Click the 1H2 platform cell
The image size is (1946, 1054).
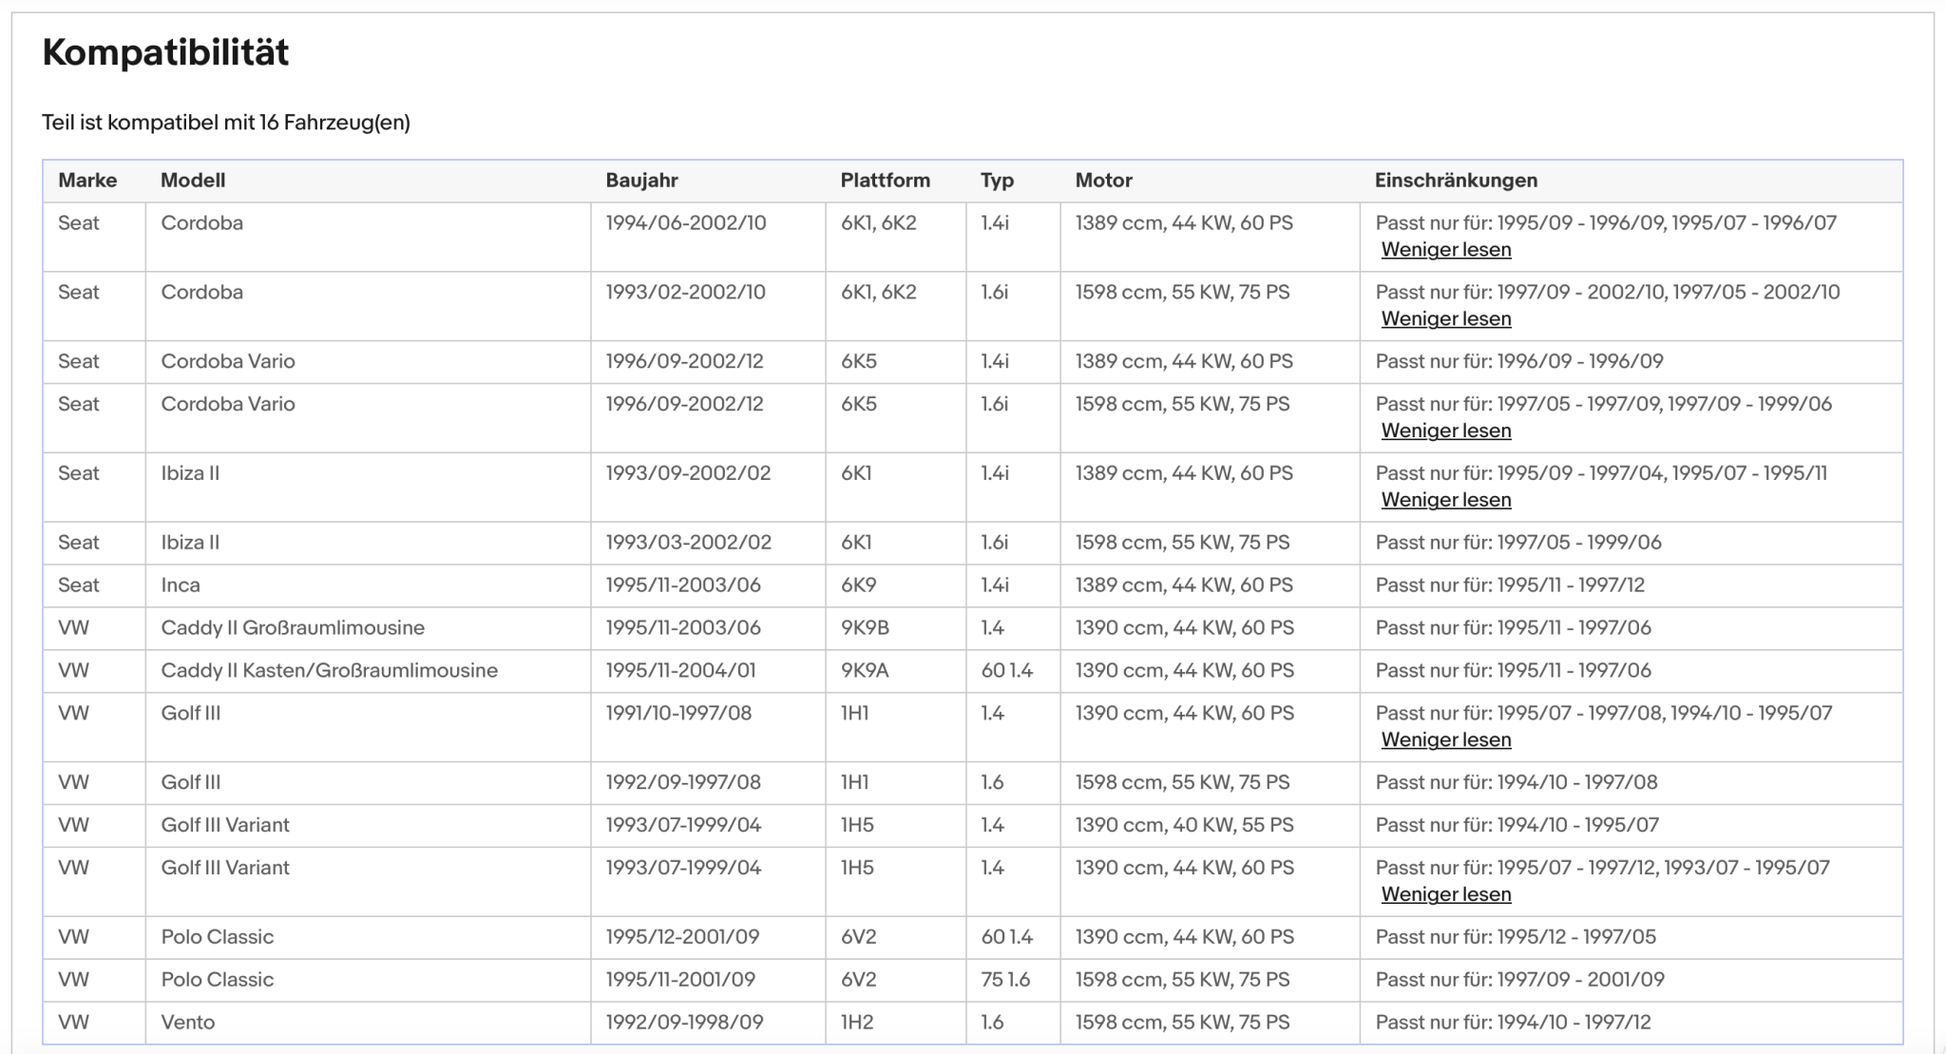pos(855,1023)
